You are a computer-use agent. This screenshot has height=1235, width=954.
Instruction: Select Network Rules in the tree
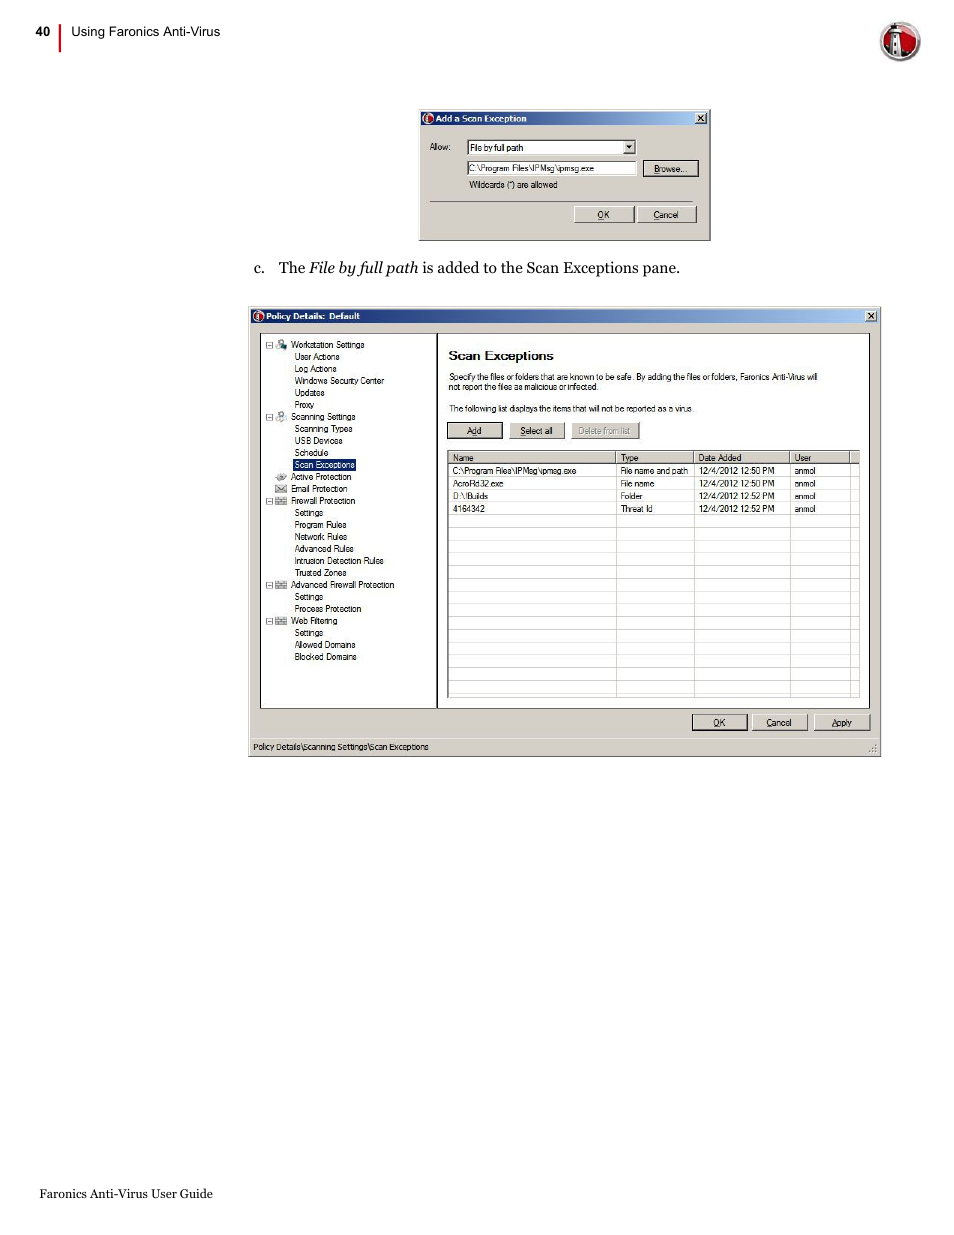click(x=320, y=537)
